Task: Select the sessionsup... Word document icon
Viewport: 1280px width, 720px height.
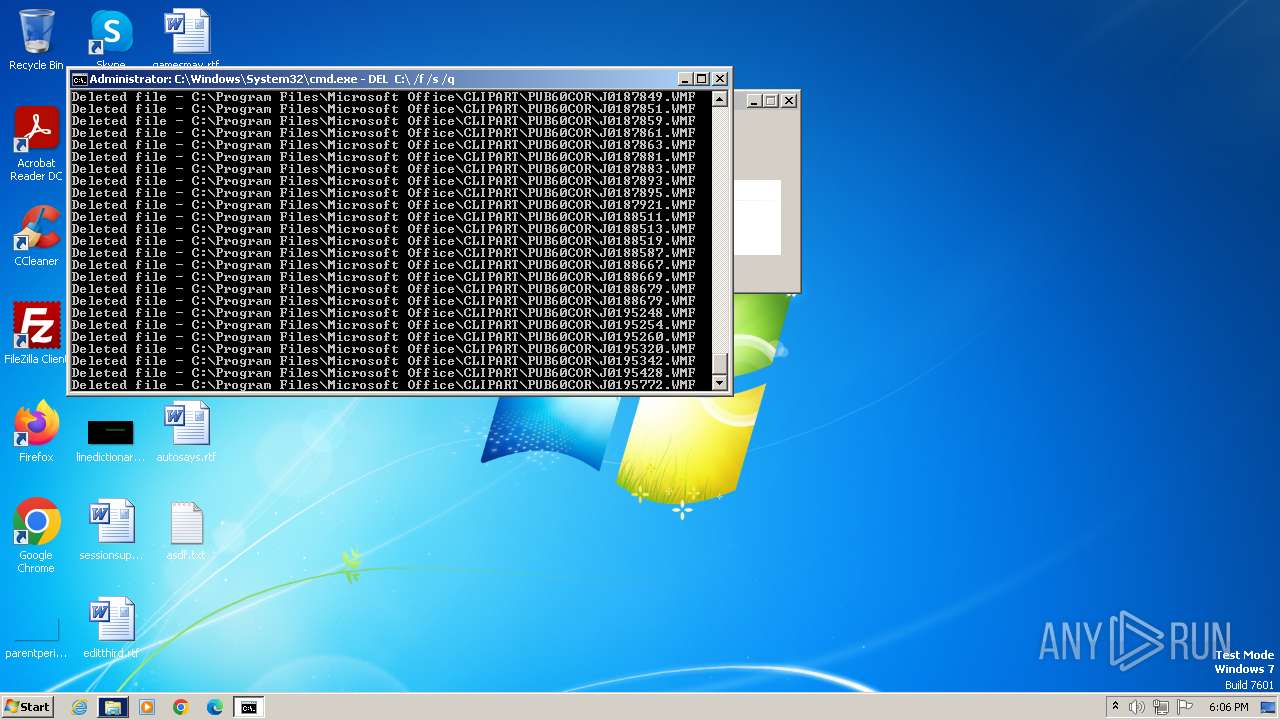Action: click(110, 528)
